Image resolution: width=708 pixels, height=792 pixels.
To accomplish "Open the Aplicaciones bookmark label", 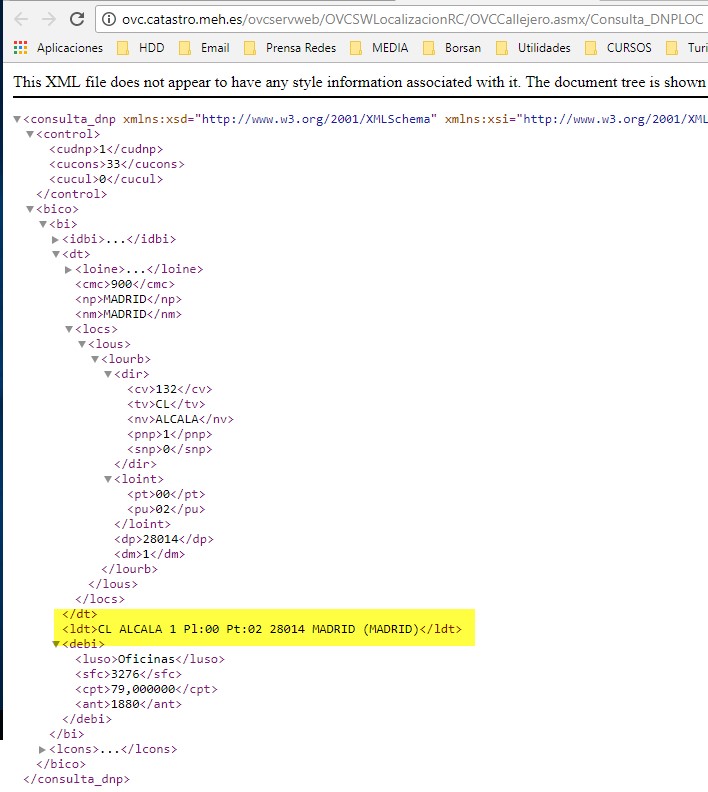I will pyautogui.click(x=70, y=47).
